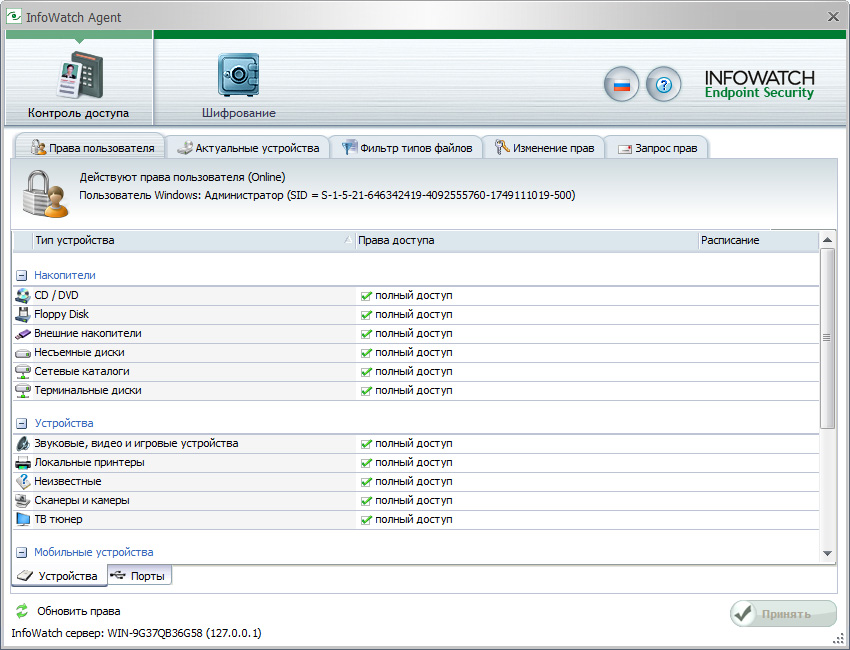Toggle Сетевые каталоги полный доступ checkmark
This screenshot has width=850, height=650.
366,372
